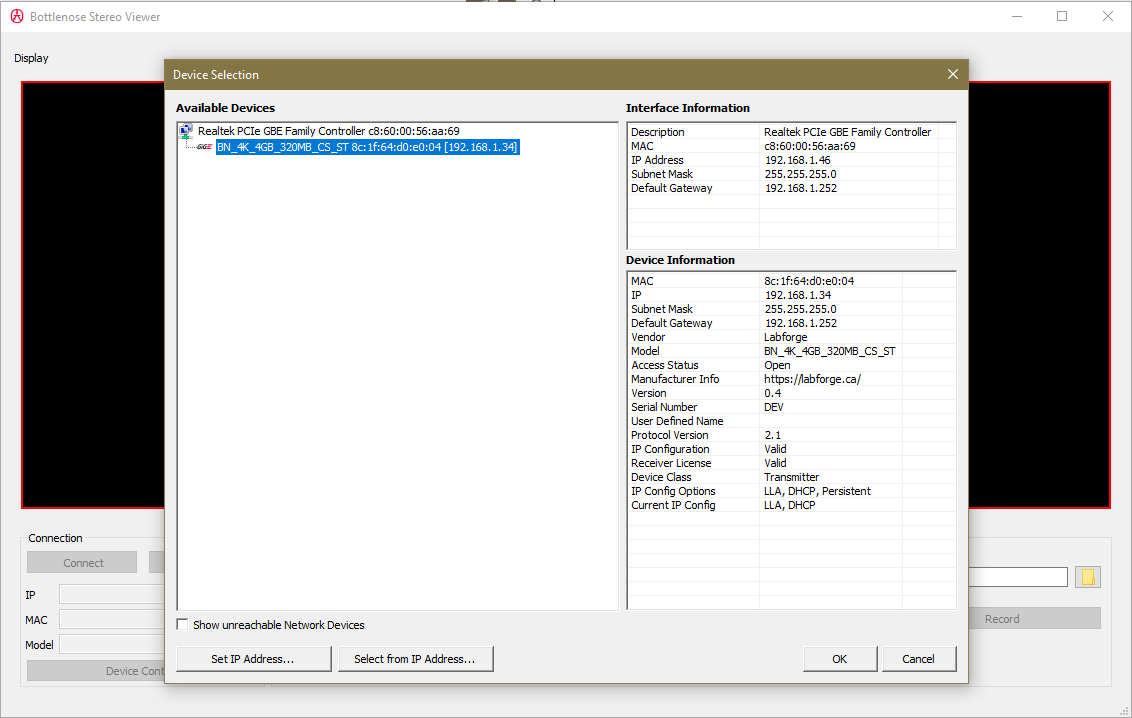Click the https://labforge.ca/ manufacturer info

(812, 379)
